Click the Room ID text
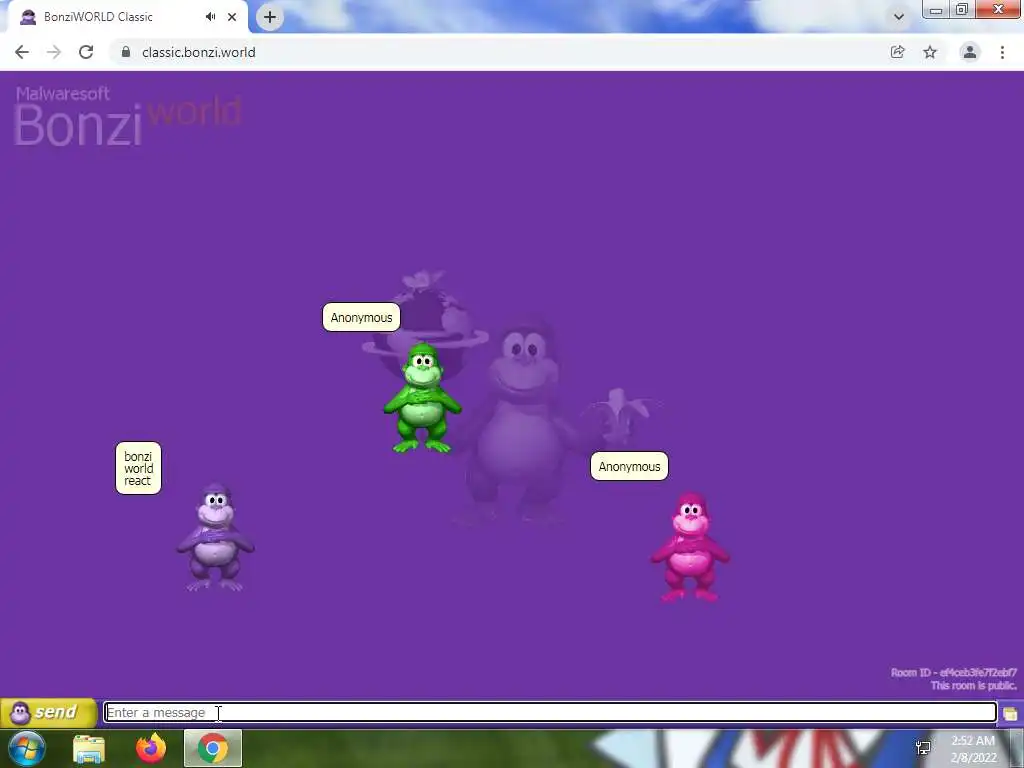This screenshot has width=1024, height=768. point(953,673)
